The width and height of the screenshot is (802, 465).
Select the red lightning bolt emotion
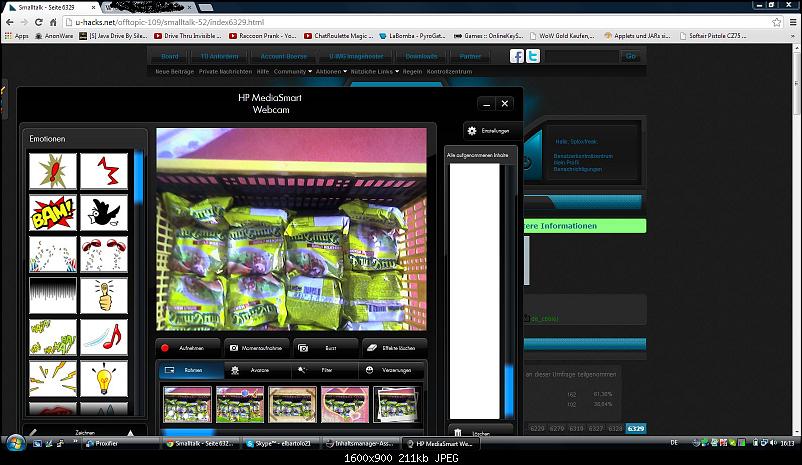click(103, 171)
